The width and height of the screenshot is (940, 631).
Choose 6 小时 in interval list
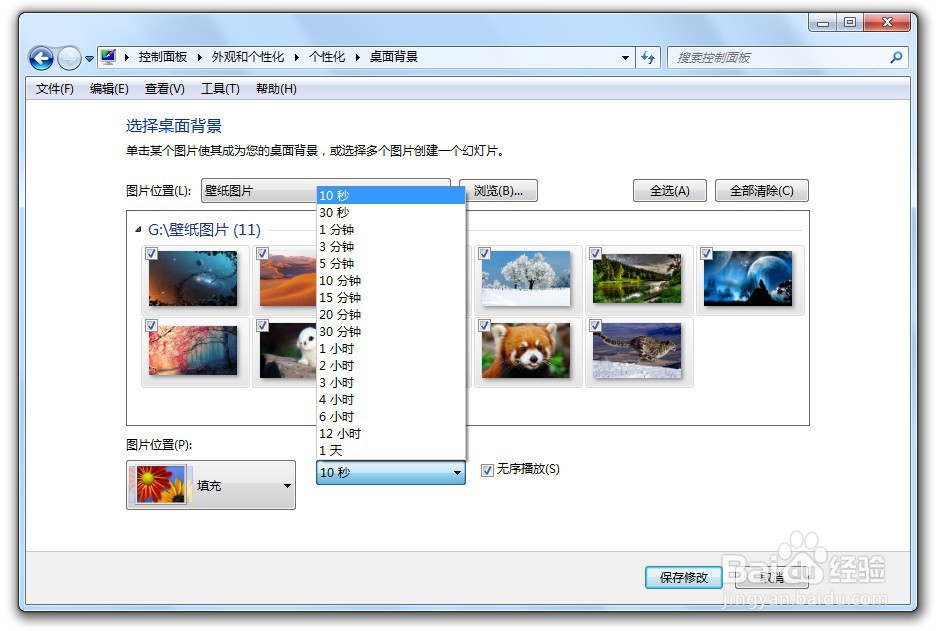point(391,416)
